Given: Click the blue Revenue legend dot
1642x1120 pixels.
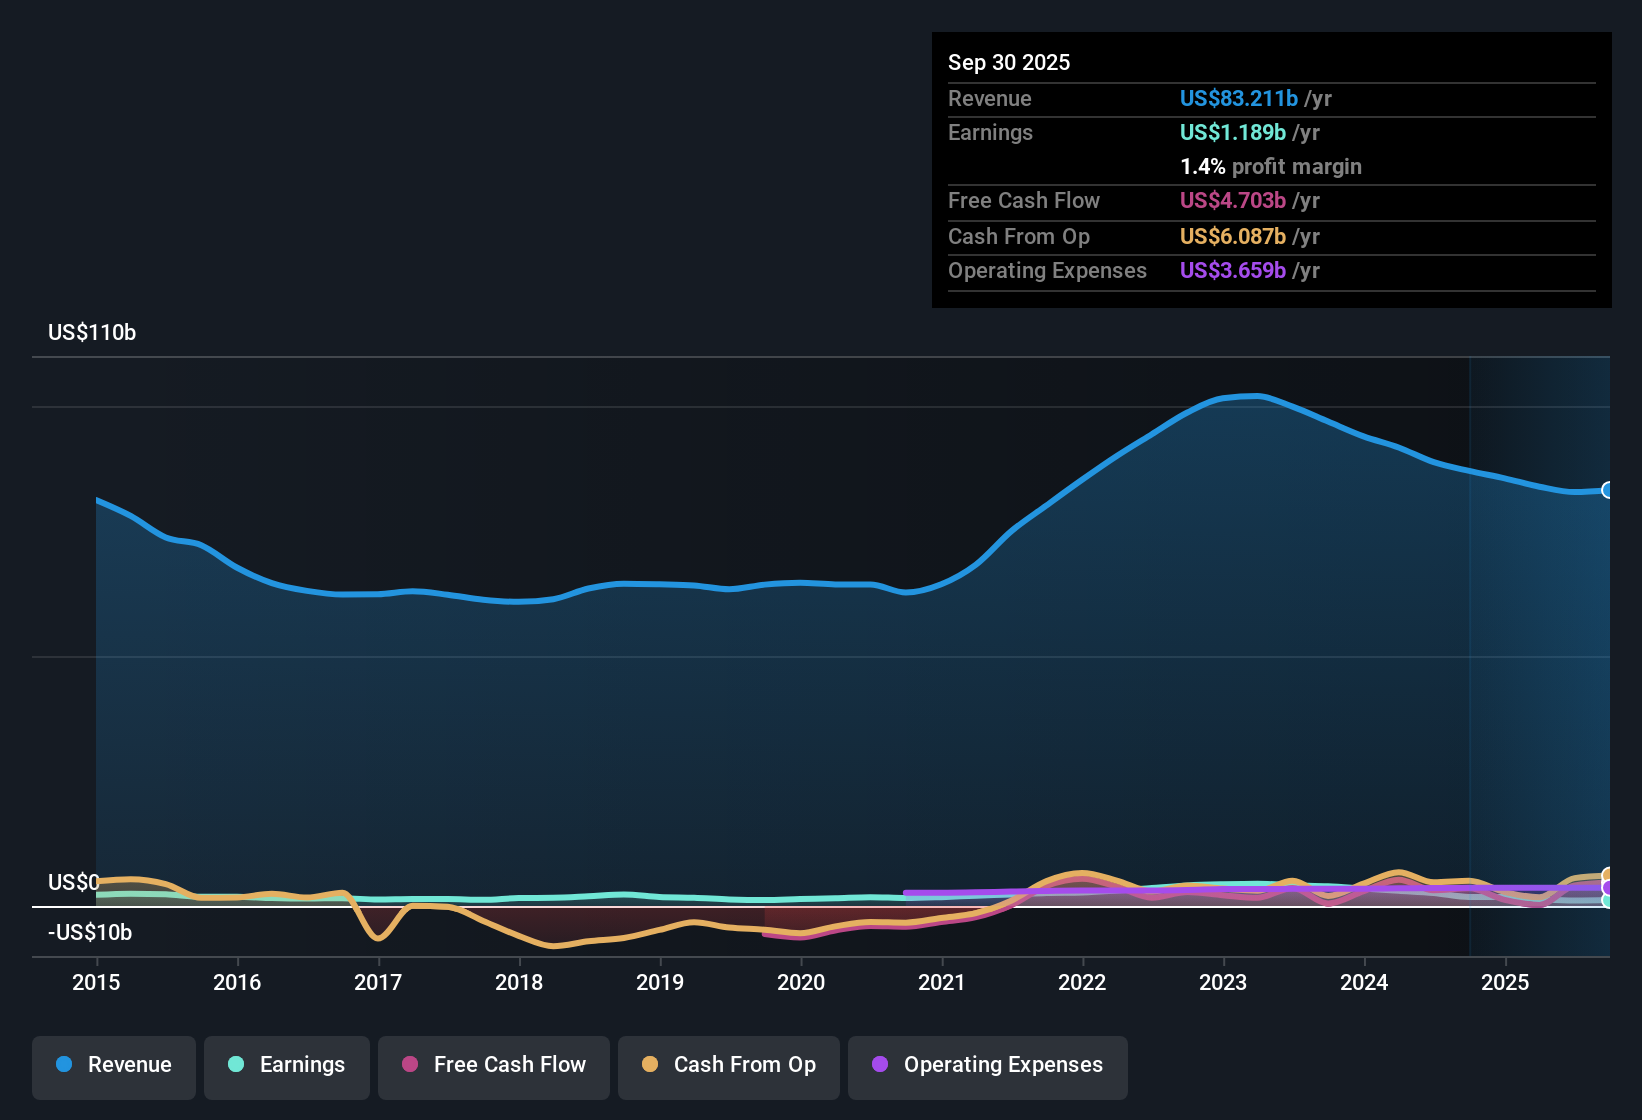Looking at the screenshot, I should click(63, 1065).
